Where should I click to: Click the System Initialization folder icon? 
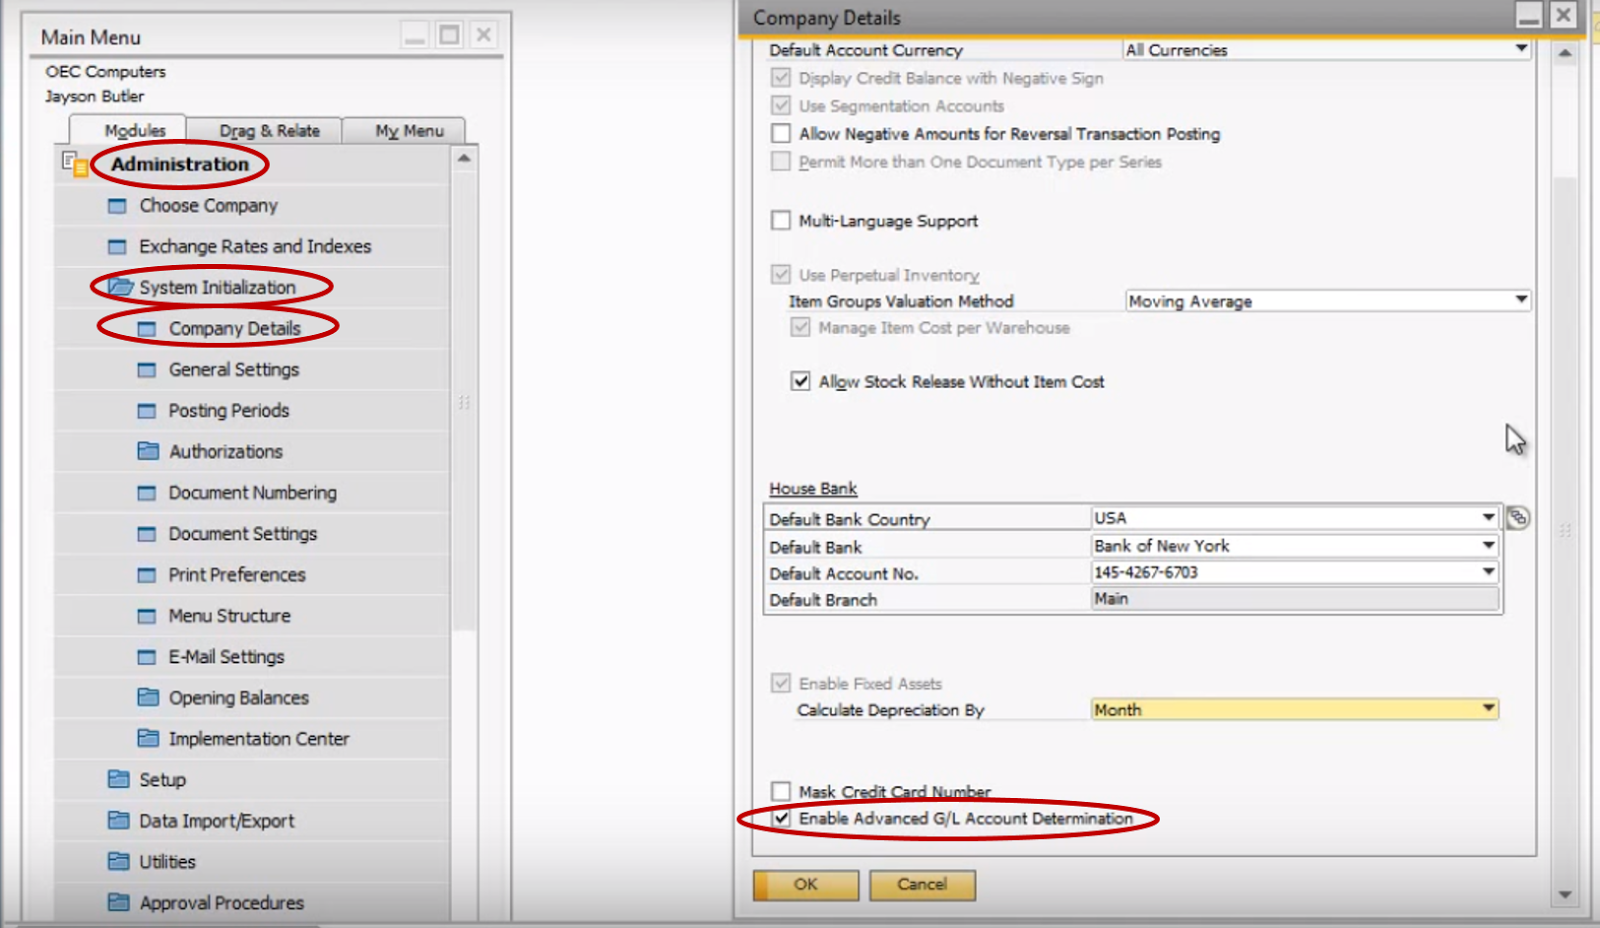pos(120,287)
